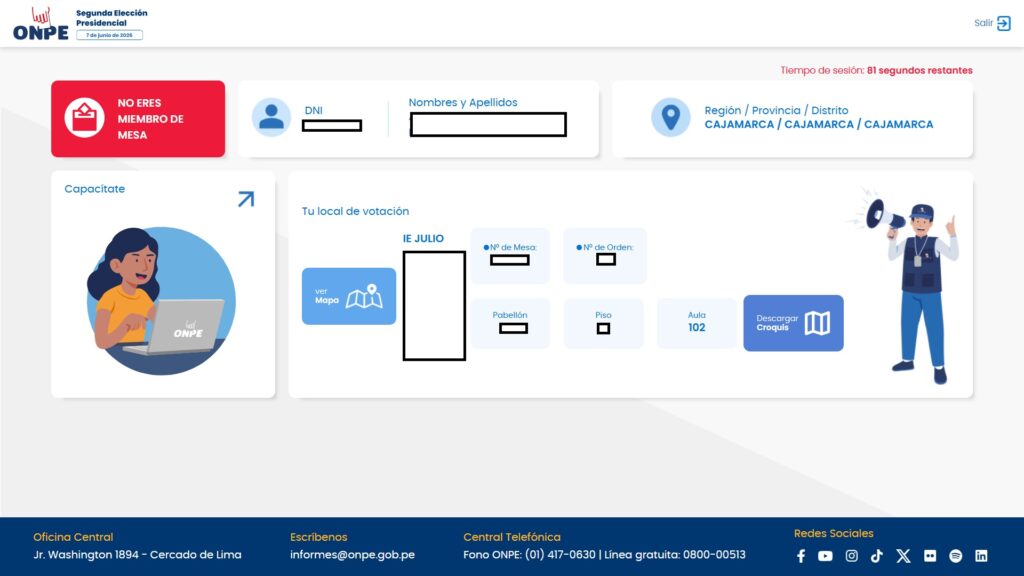
Task: Open the ONPE TikTok icon
Action: tap(876, 556)
